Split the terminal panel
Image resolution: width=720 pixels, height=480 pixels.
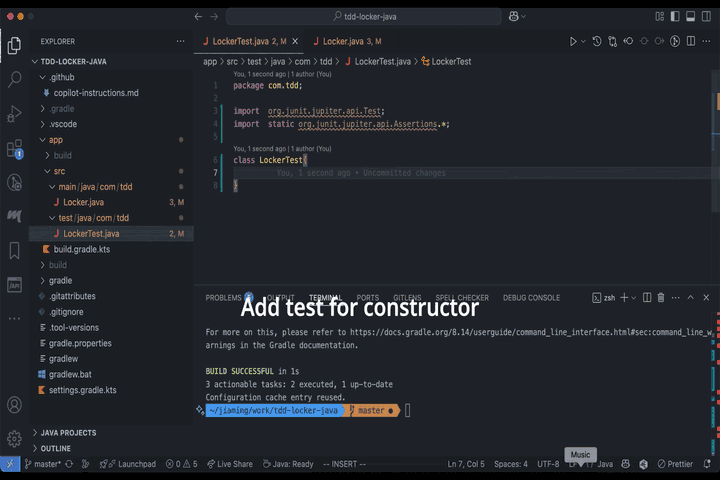[647, 298]
